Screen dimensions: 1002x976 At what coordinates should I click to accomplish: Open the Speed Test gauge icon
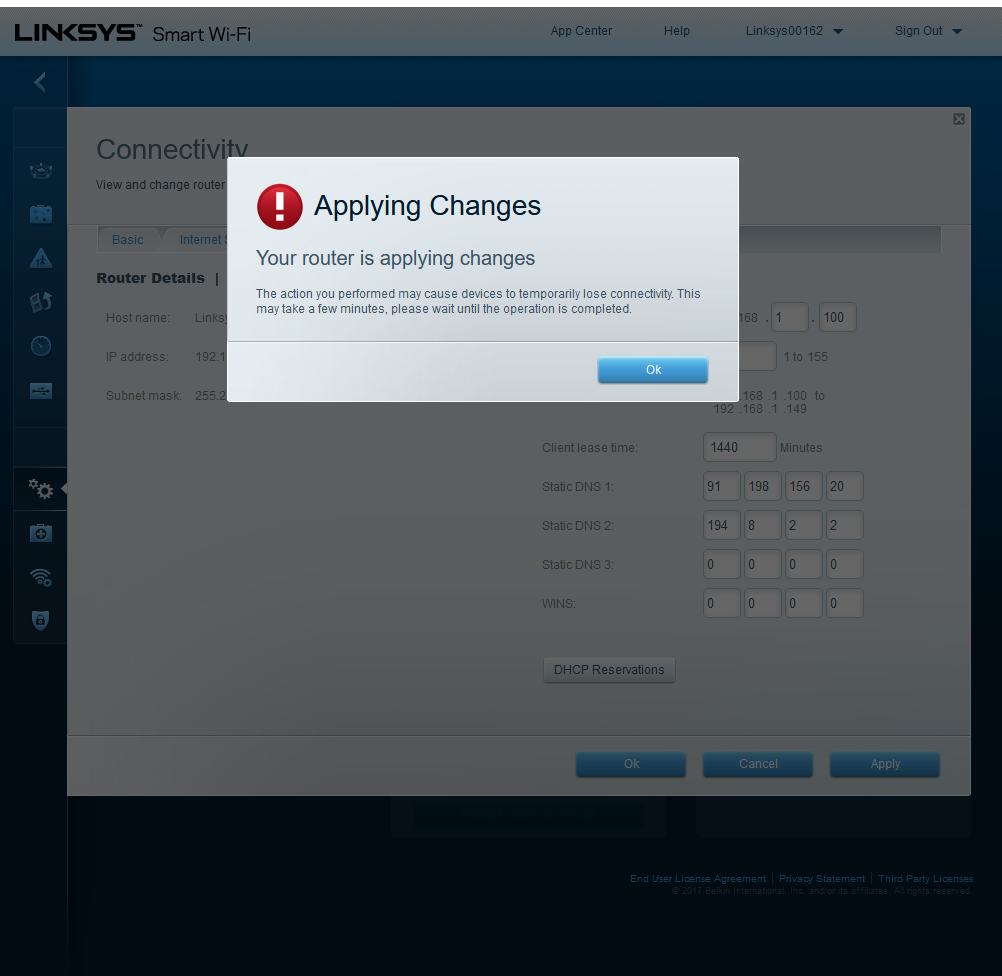41,346
